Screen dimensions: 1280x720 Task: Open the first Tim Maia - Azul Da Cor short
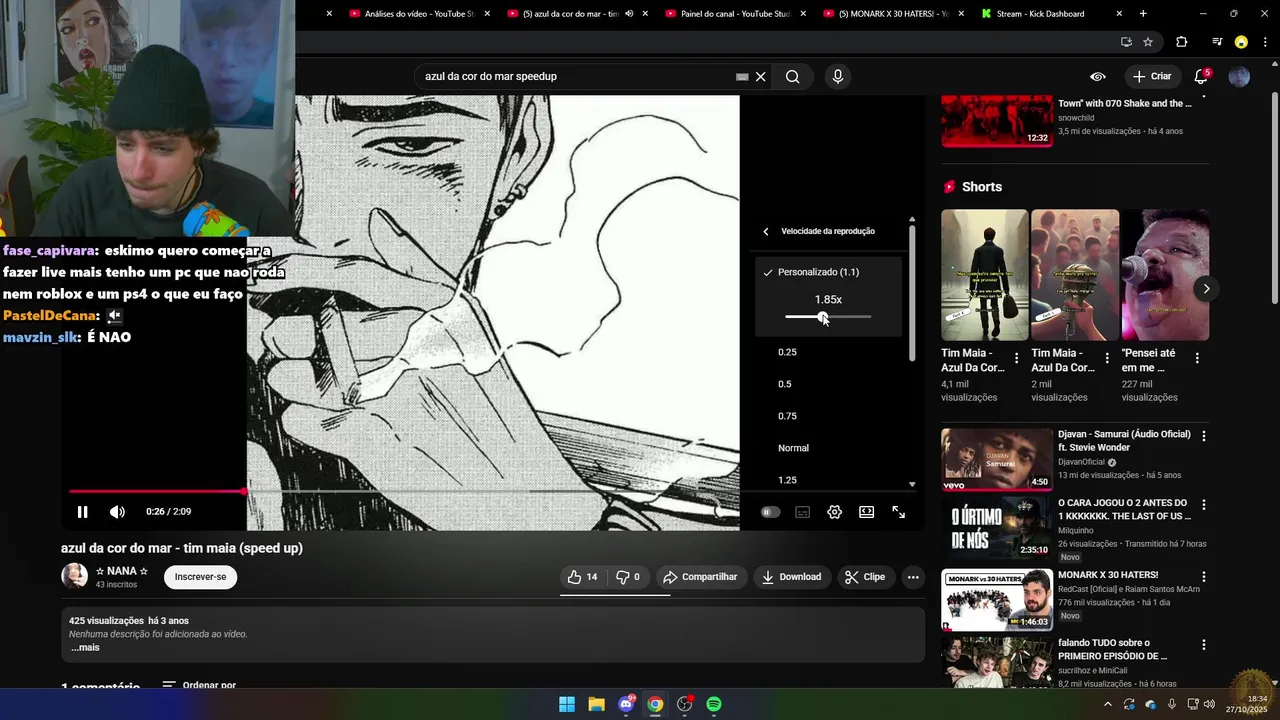(x=984, y=275)
